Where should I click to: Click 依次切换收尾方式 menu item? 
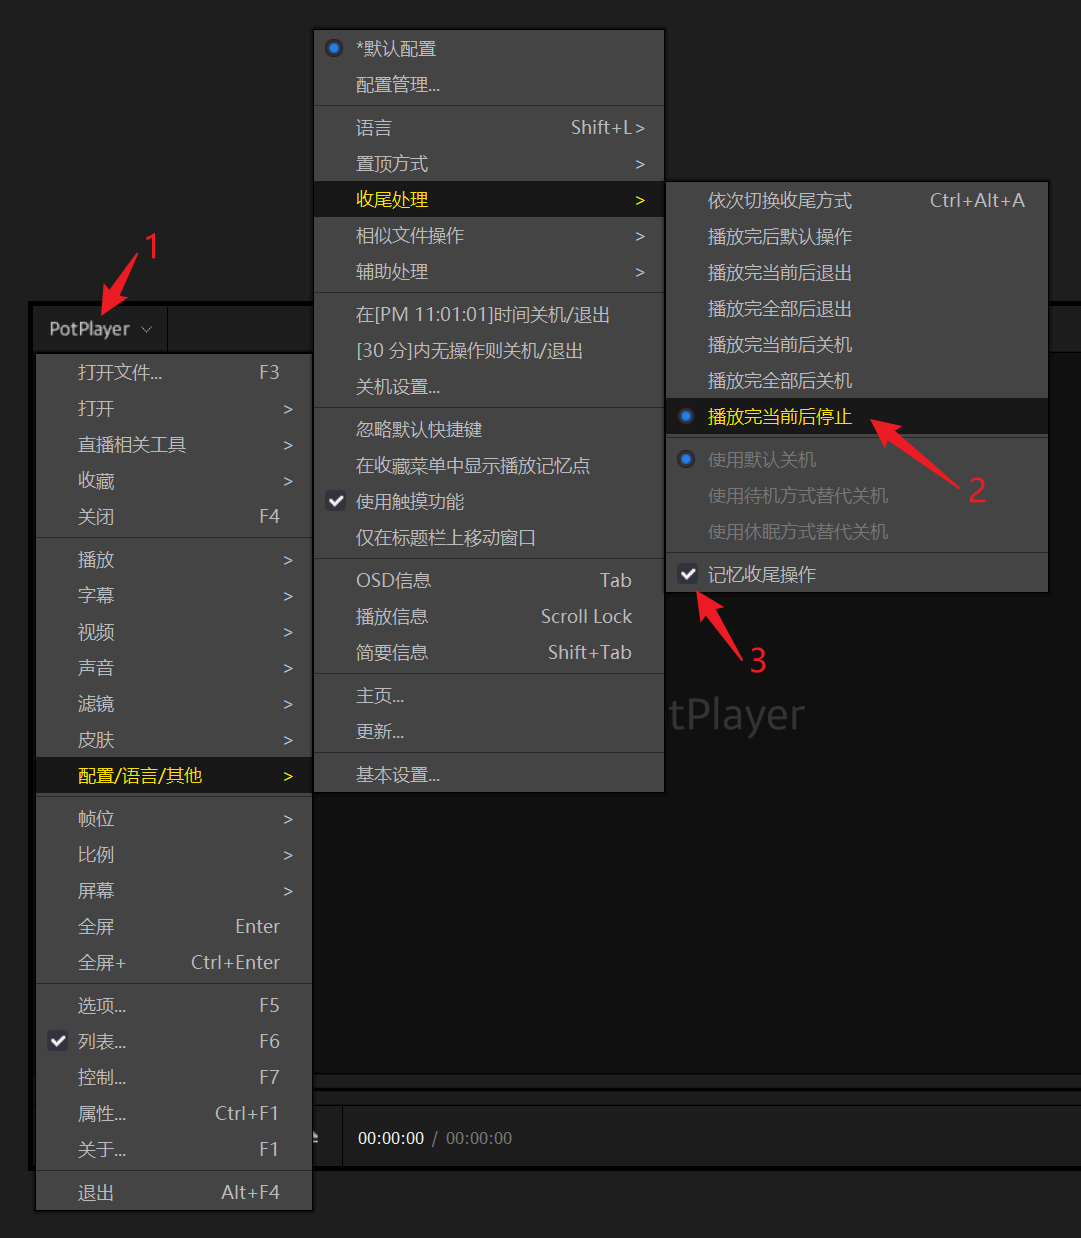(779, 201)
